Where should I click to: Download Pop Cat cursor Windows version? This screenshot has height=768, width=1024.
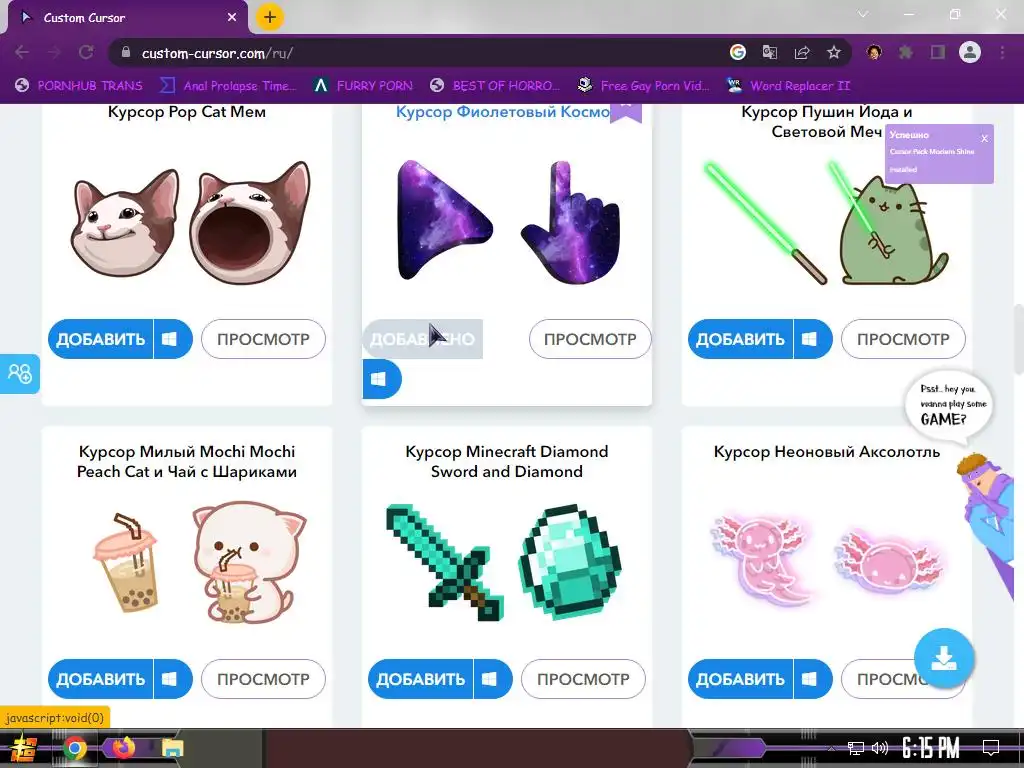click(x=173, y=339)
